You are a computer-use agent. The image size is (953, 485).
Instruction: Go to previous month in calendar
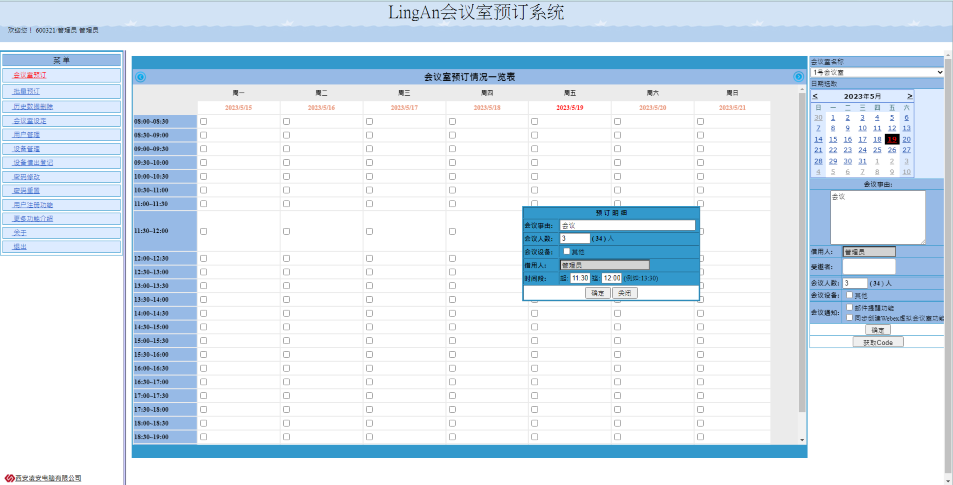815,96
